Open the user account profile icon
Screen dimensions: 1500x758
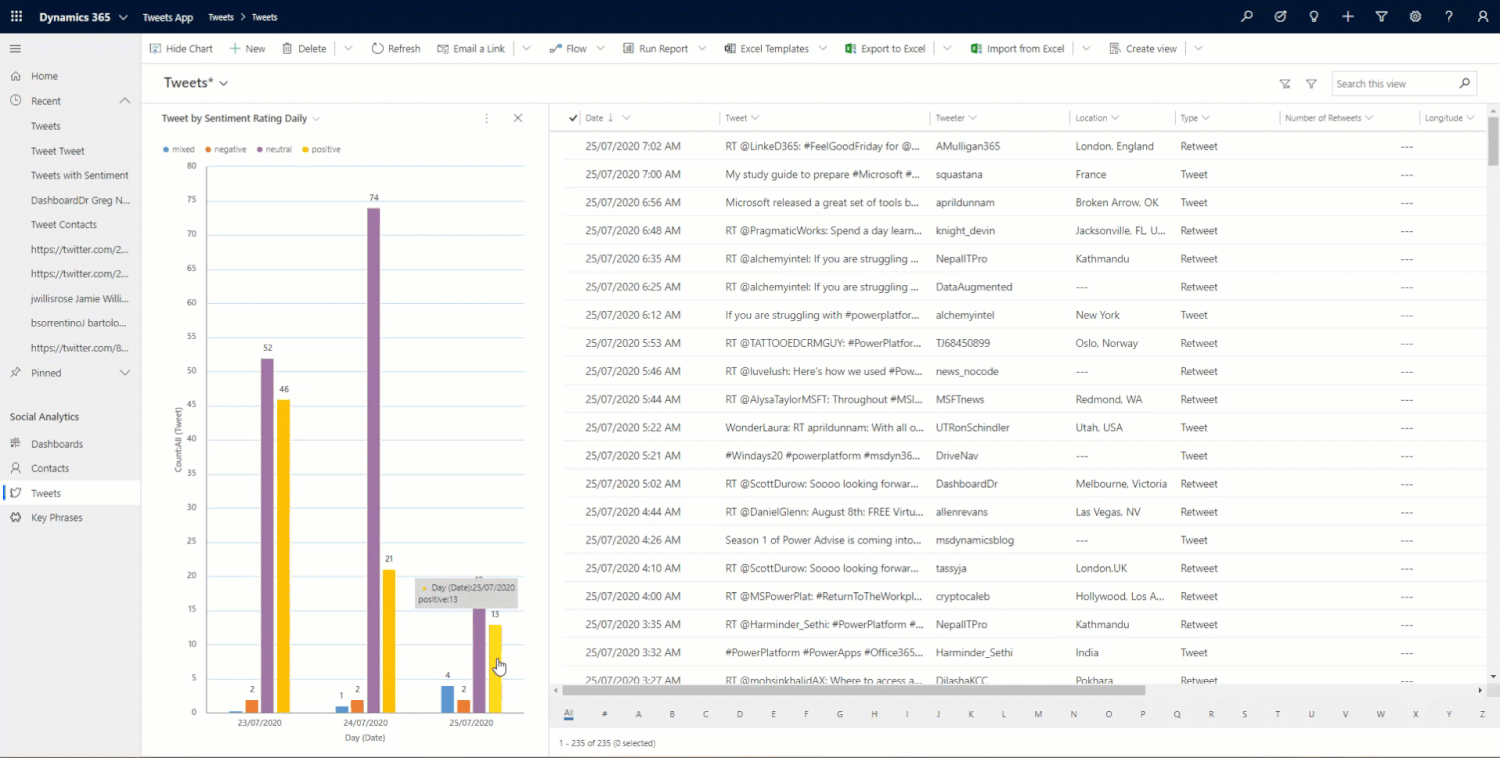pyautogui.click(x=1483, y=17)
